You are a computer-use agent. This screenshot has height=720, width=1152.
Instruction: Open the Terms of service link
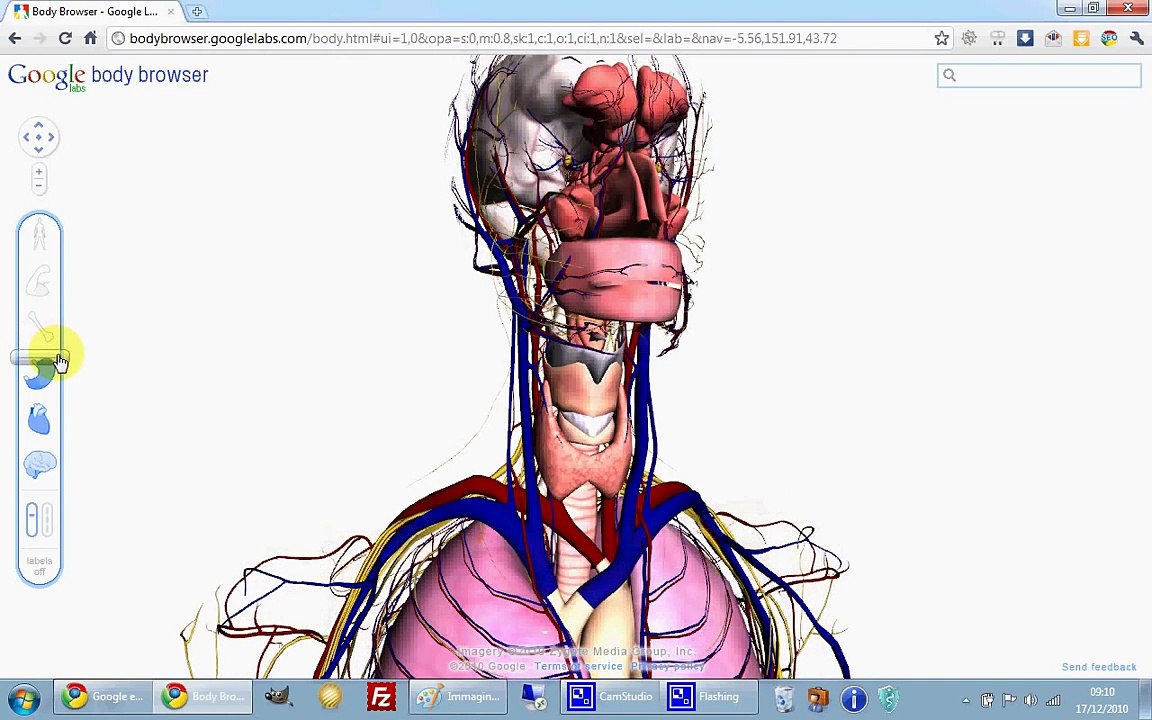[x=578, y=666]
